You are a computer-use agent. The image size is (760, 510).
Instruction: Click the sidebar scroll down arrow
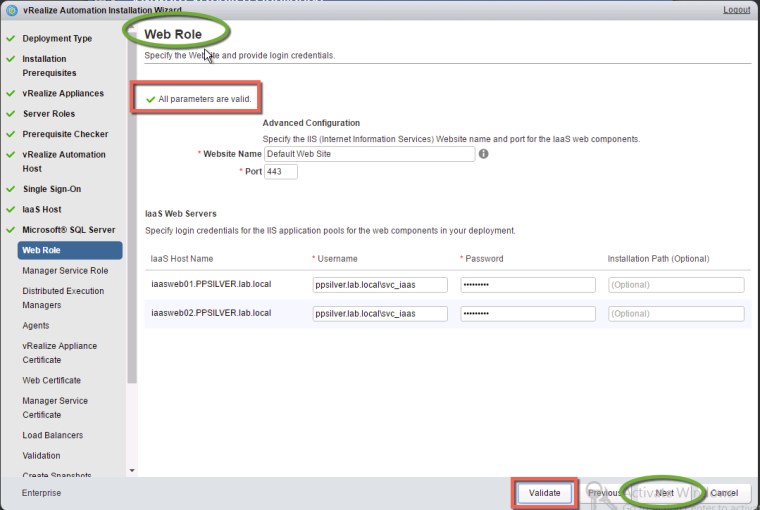pos(132,470)
